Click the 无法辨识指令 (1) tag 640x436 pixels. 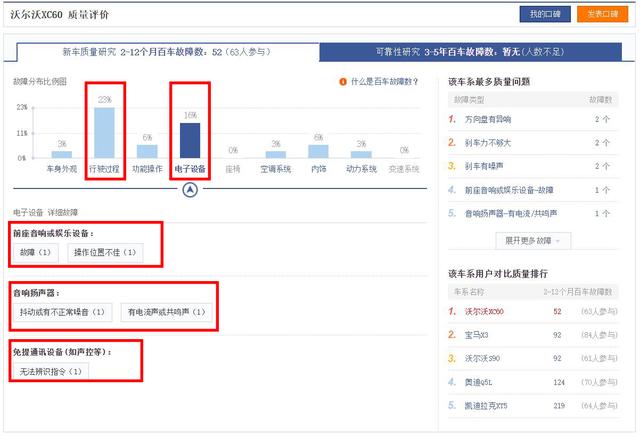[x=51, y=371]
